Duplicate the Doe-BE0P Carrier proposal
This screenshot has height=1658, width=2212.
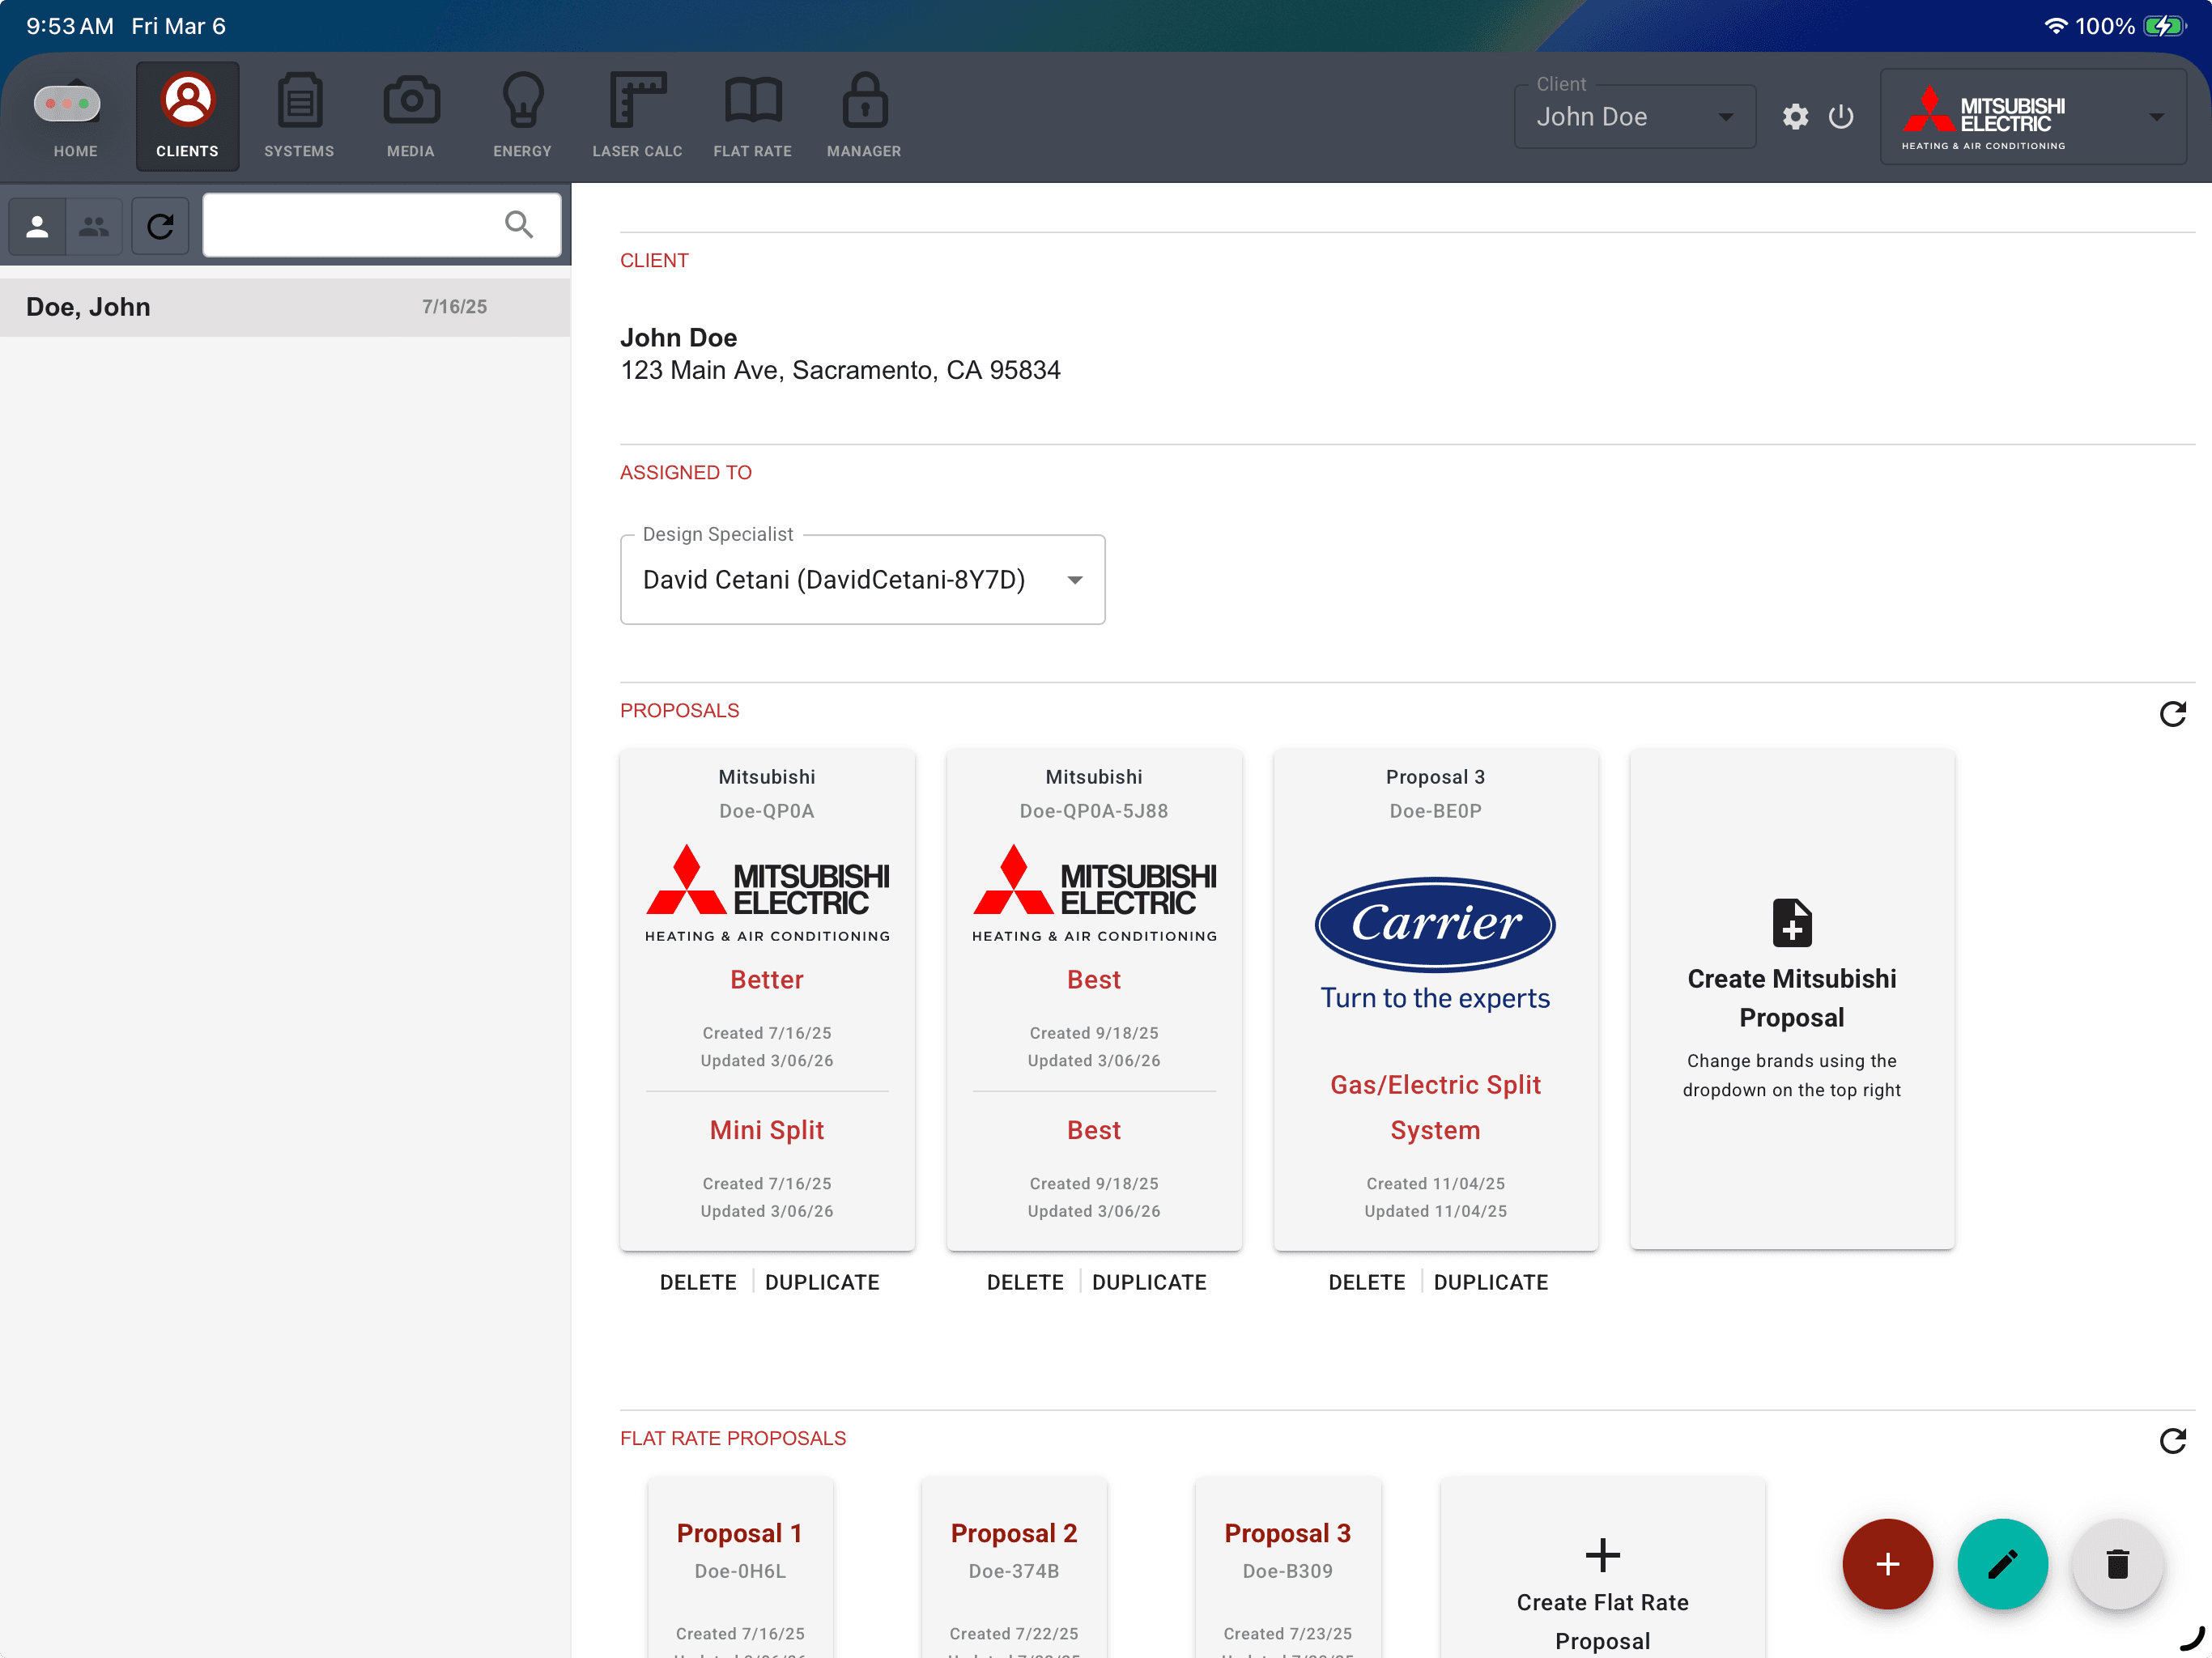pyautogui.click(x=1490, y=1282)
